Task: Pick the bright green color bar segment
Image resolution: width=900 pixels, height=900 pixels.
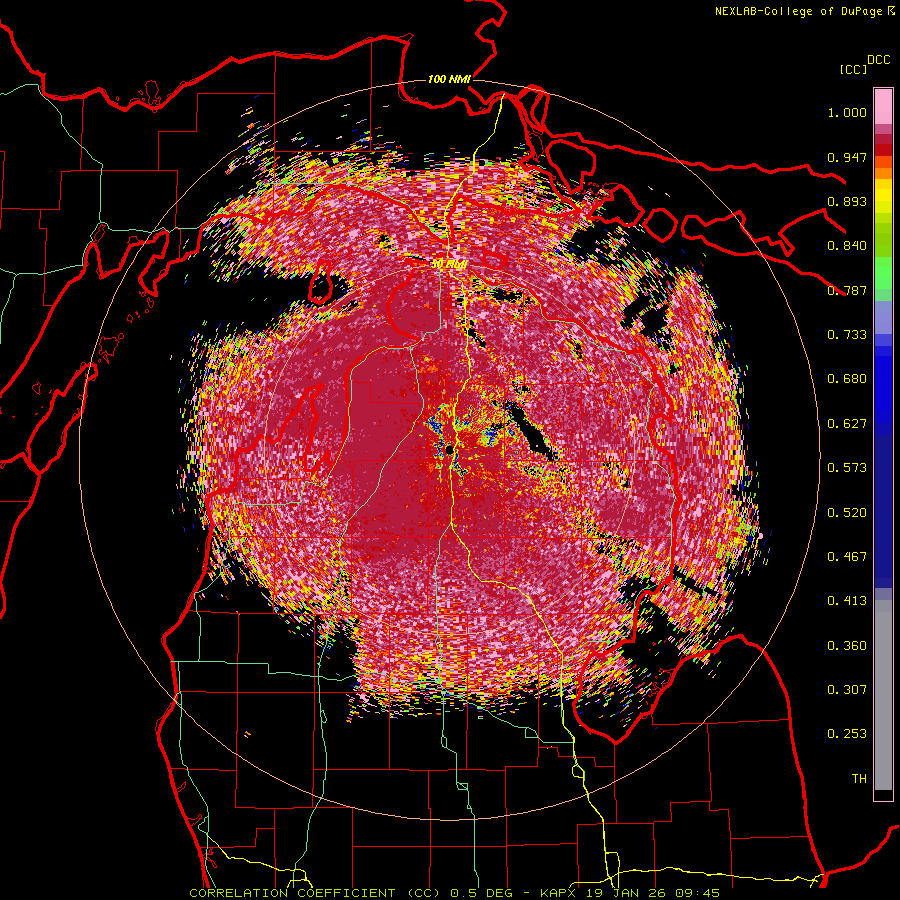Action: pos(883,273)
